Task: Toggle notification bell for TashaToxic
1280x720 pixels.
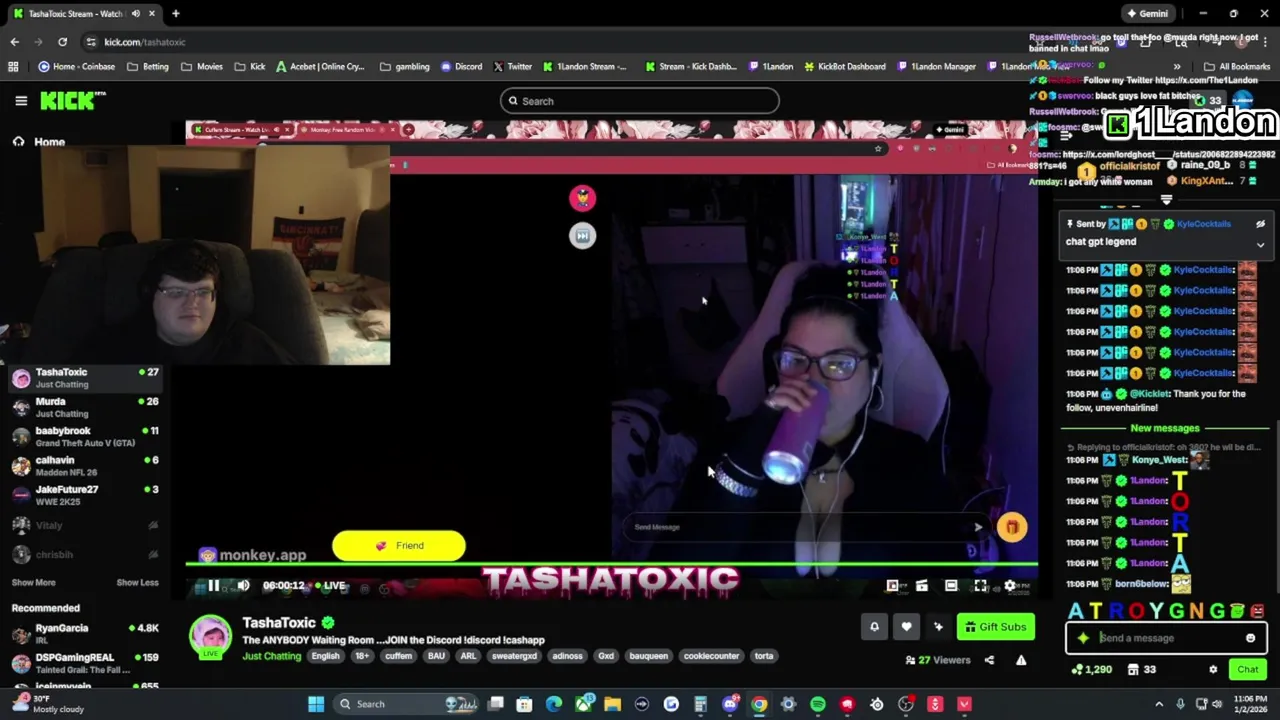Action: tap(874, 627)
